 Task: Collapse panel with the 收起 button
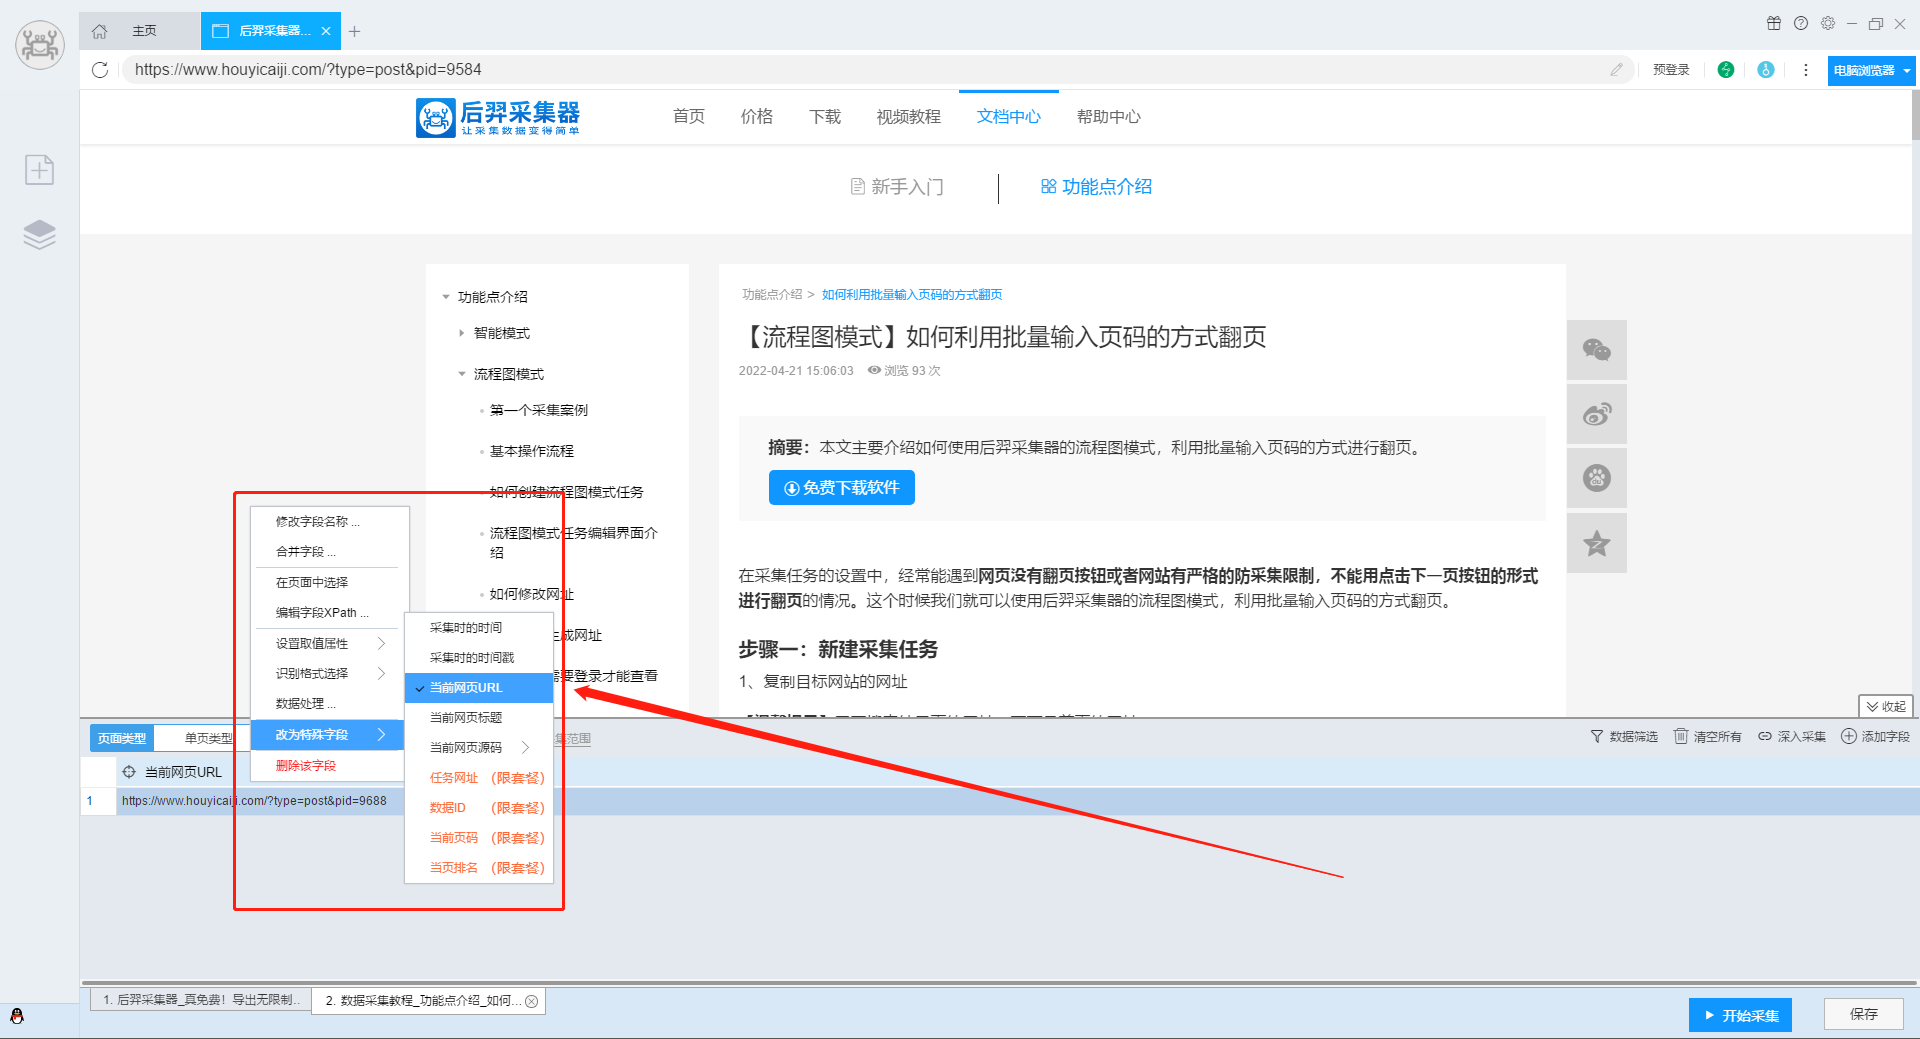(x=1885, y=706)
